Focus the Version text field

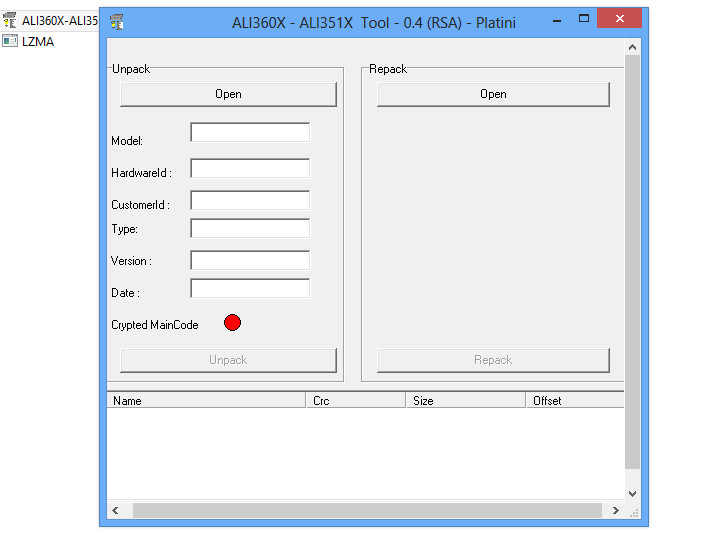(x=250, y=261)
